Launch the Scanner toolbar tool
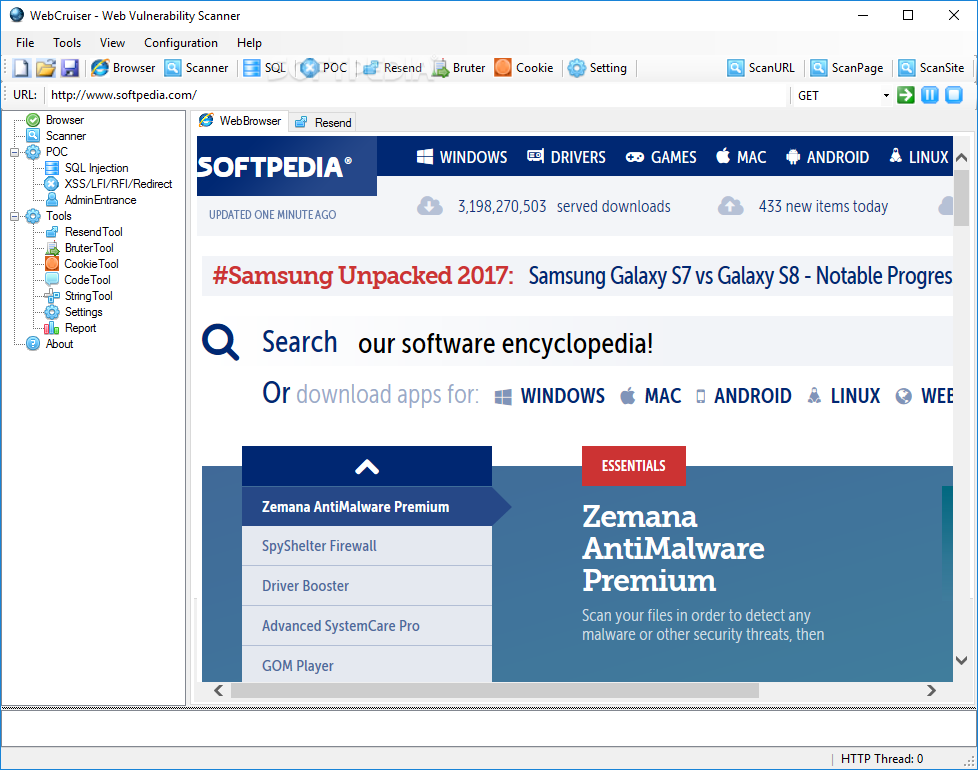This screenshot has width=978, height=770. [196, 68]
